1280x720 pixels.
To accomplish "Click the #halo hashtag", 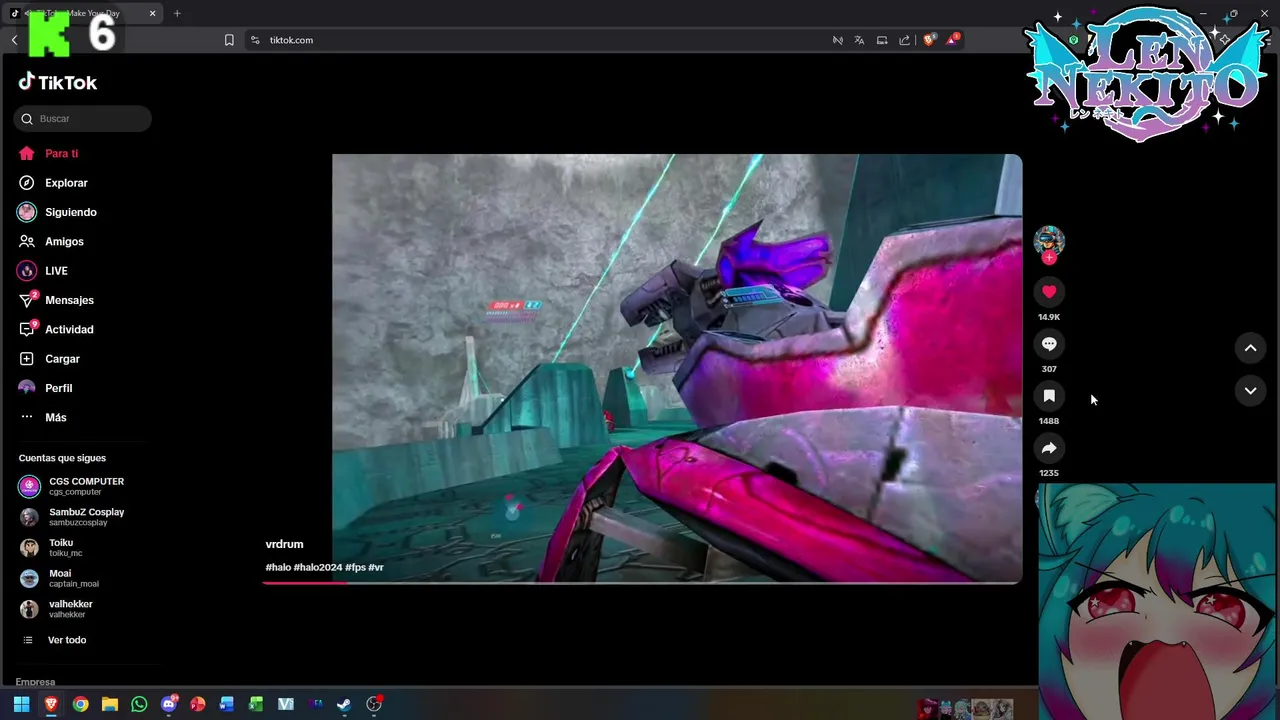I will 278,567.
